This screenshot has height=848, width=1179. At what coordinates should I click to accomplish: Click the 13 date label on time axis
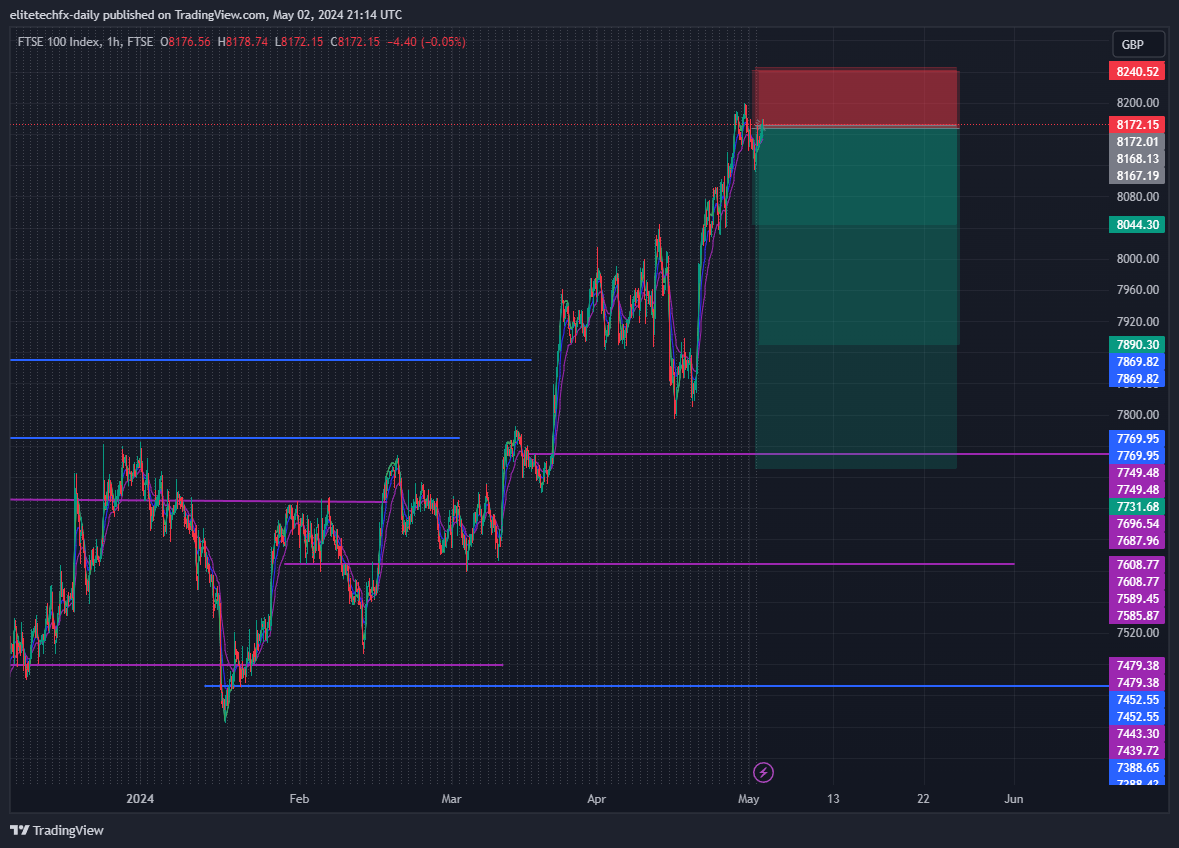pos(833,799)
